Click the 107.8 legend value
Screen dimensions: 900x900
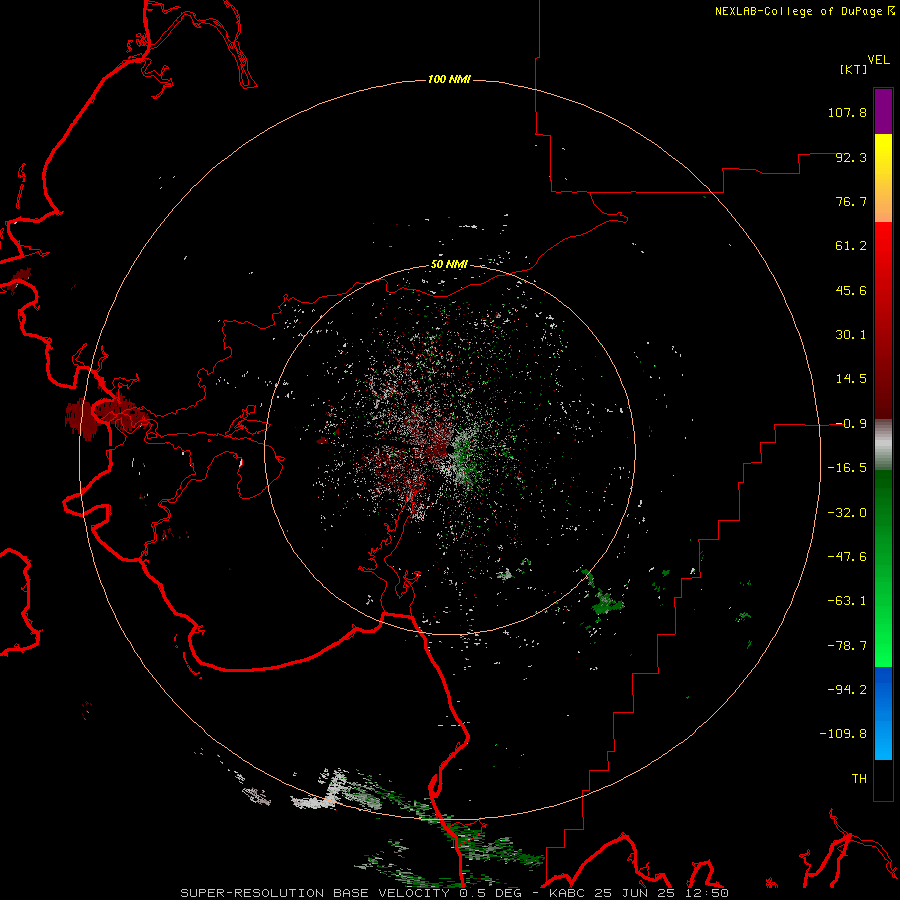pyautogui.click(x=847, y=112)
